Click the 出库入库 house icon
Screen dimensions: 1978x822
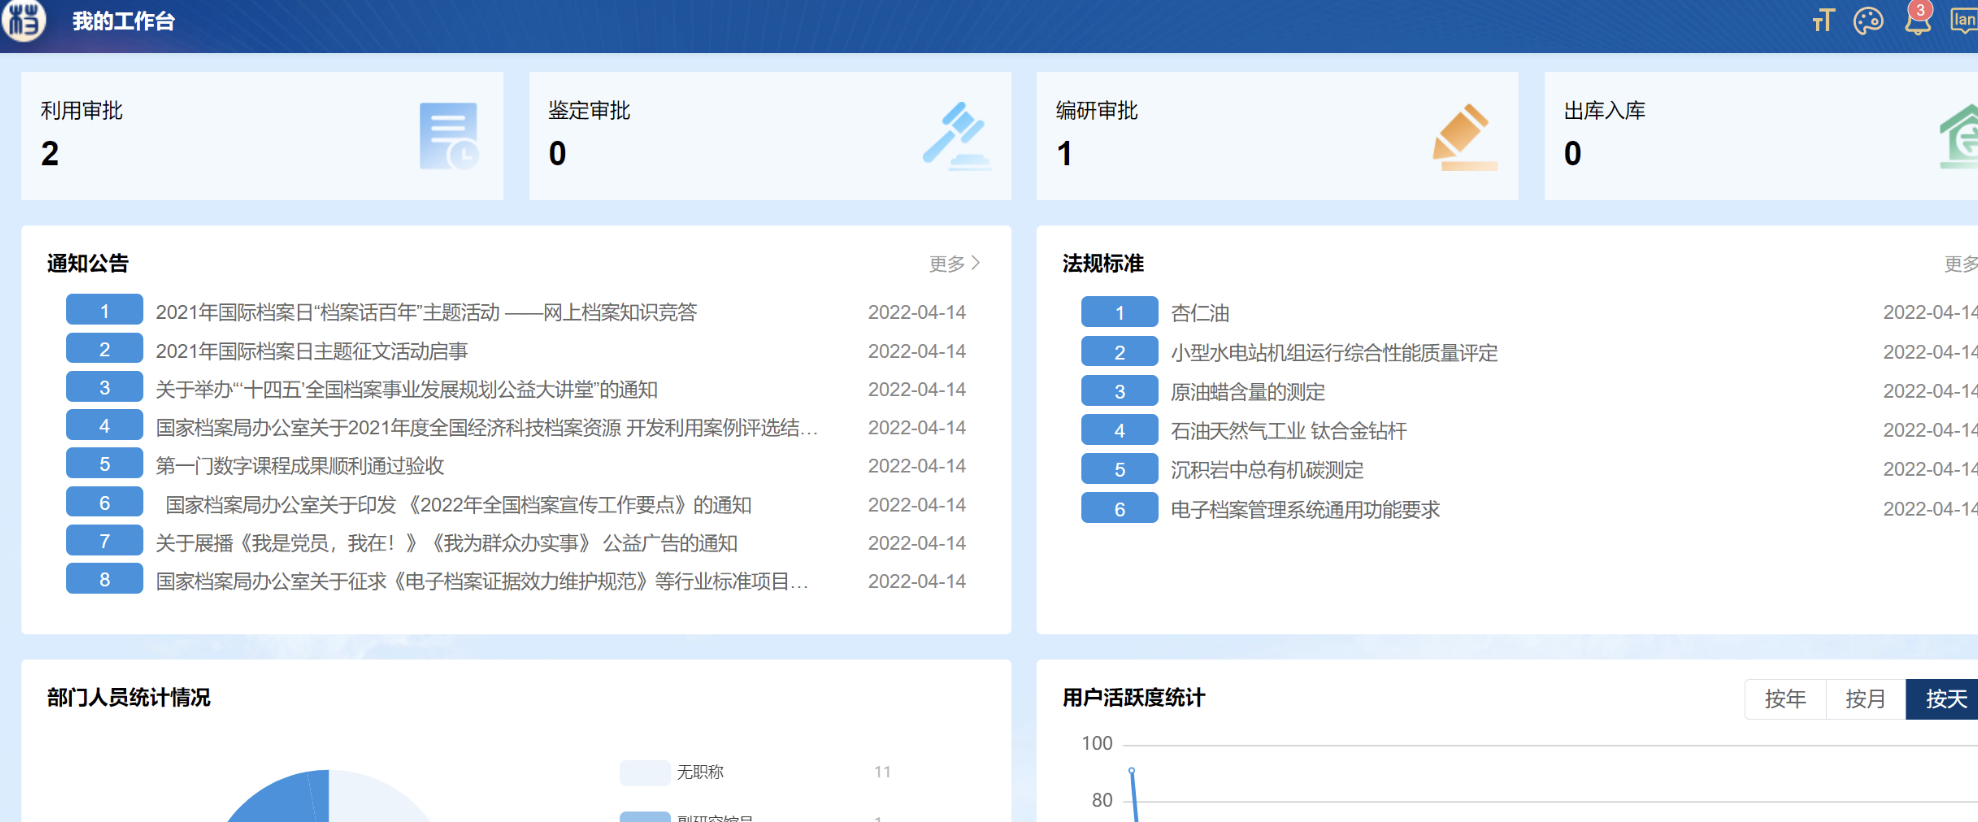tap(1958, 136)
